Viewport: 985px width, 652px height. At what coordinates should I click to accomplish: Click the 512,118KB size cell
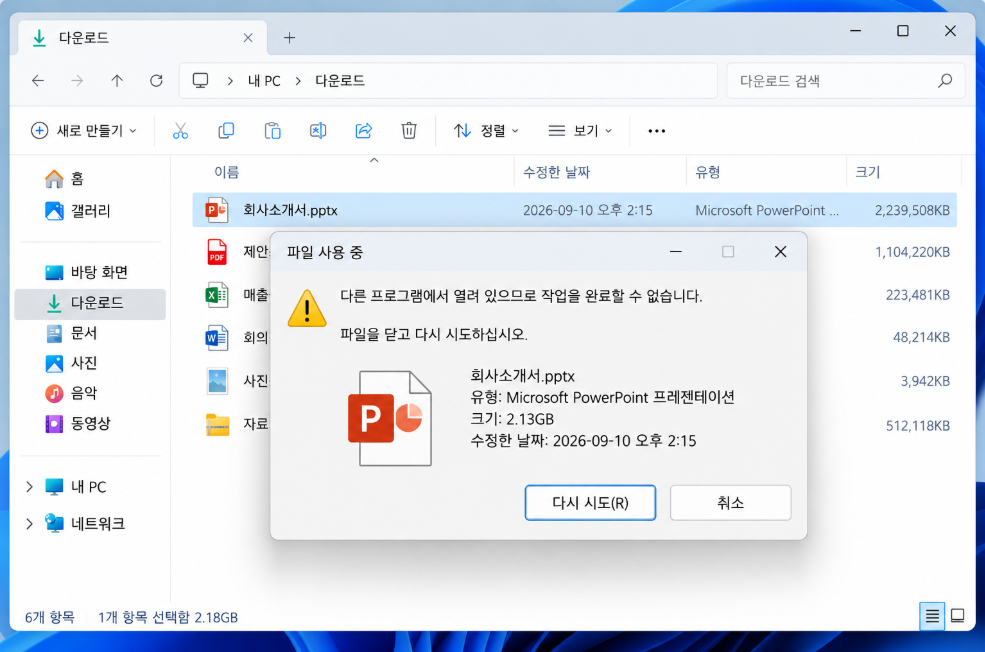(x=917, y=425)
